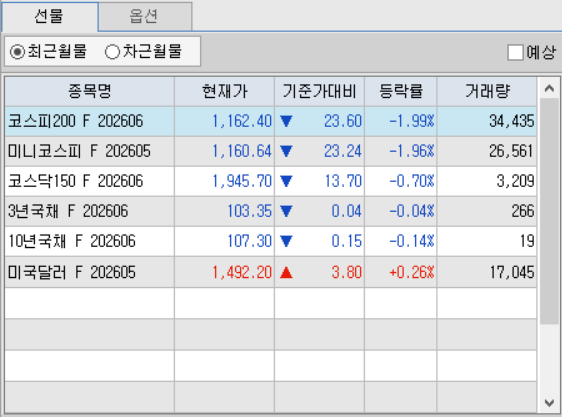Click the change rate -1.99%
Image resolution: width=562 pixels, height=417 pixels.
(x=412, y=121)
